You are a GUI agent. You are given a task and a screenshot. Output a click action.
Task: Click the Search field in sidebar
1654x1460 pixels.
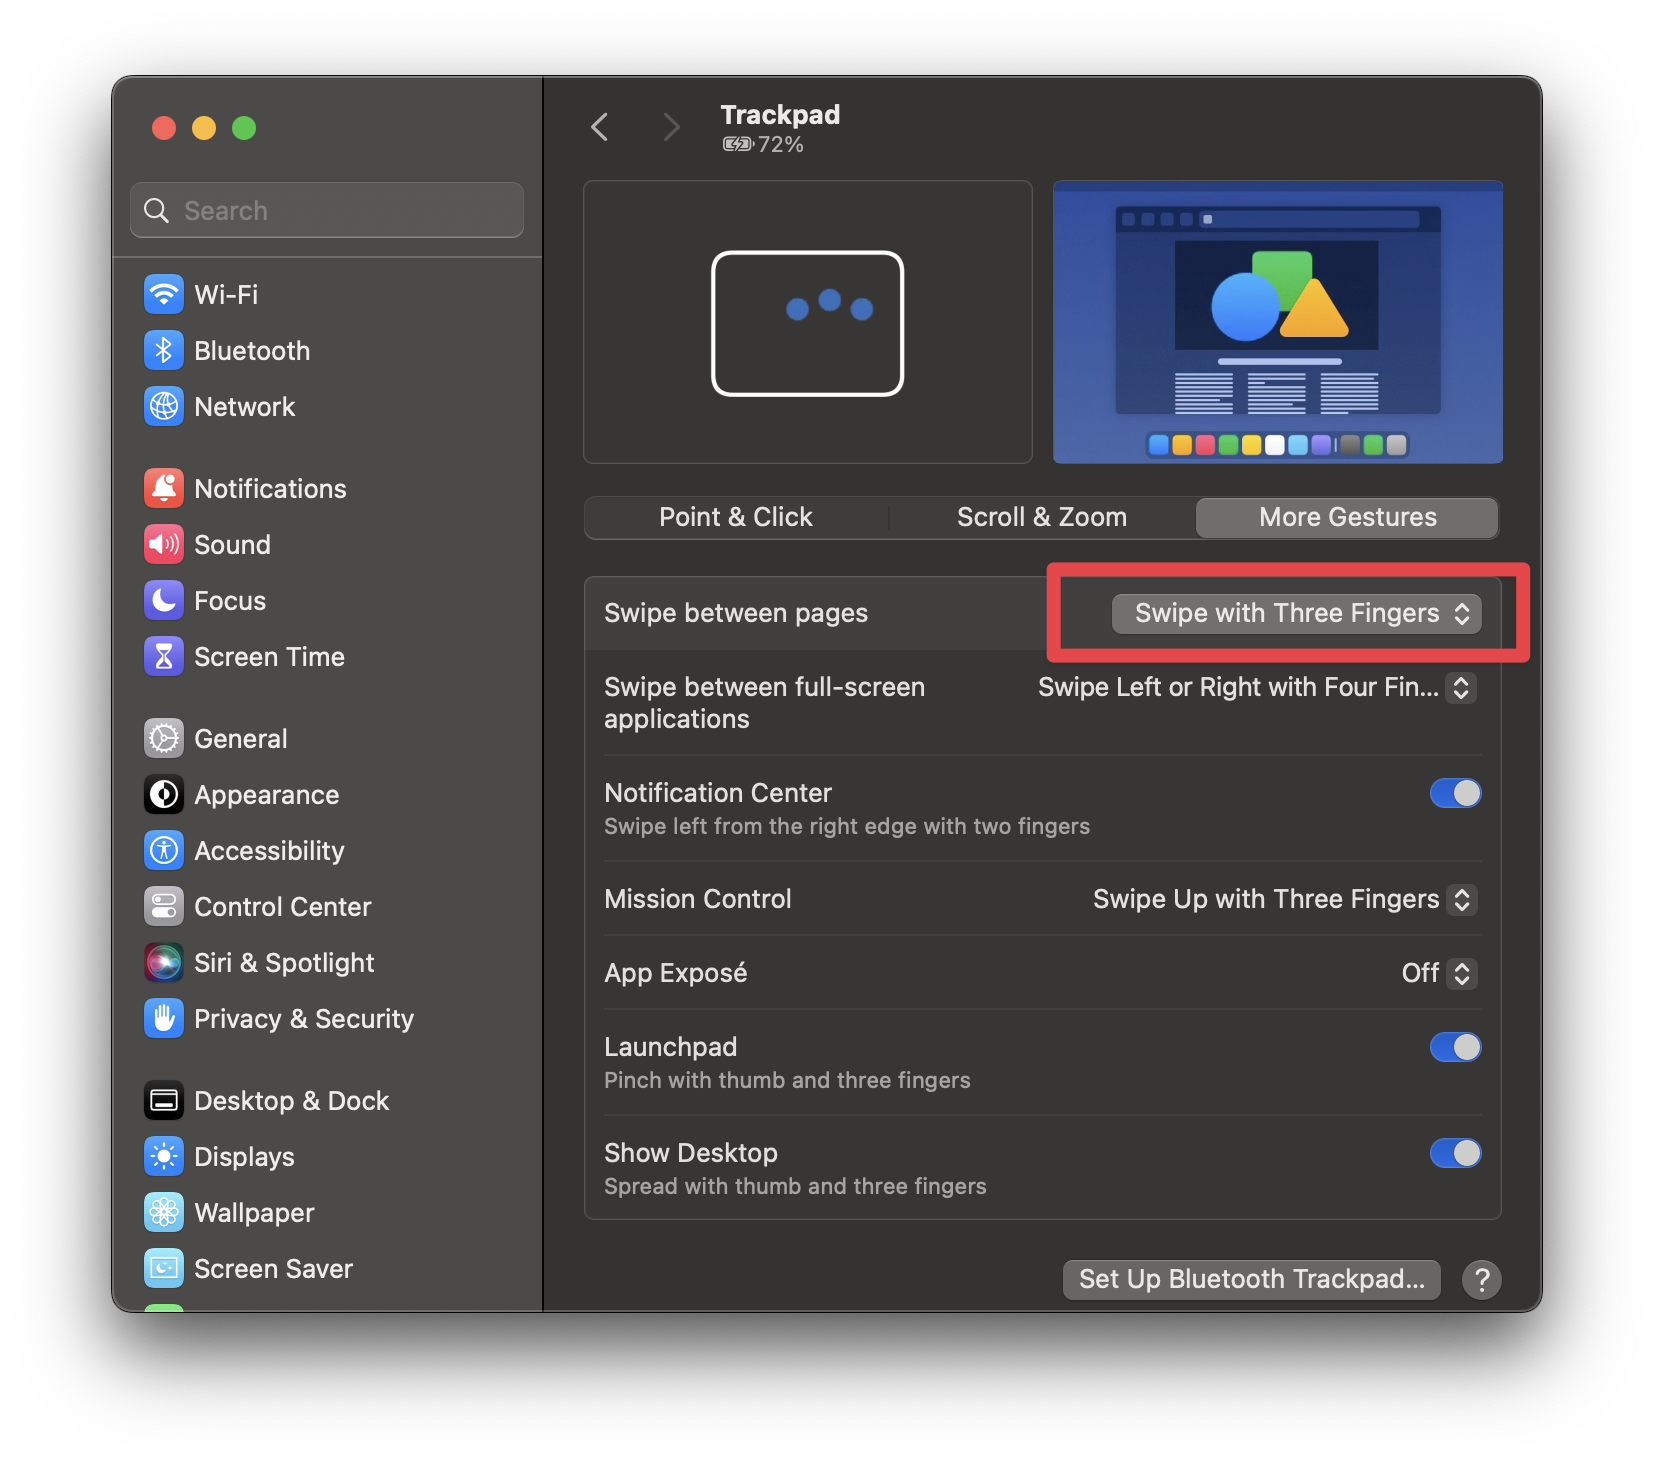click(x=327, y=210)
